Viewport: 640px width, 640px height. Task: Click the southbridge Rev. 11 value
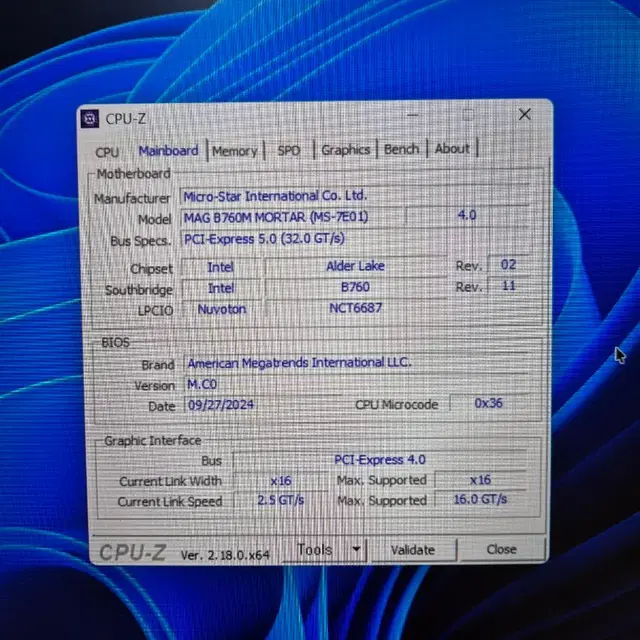coord(509,286)
